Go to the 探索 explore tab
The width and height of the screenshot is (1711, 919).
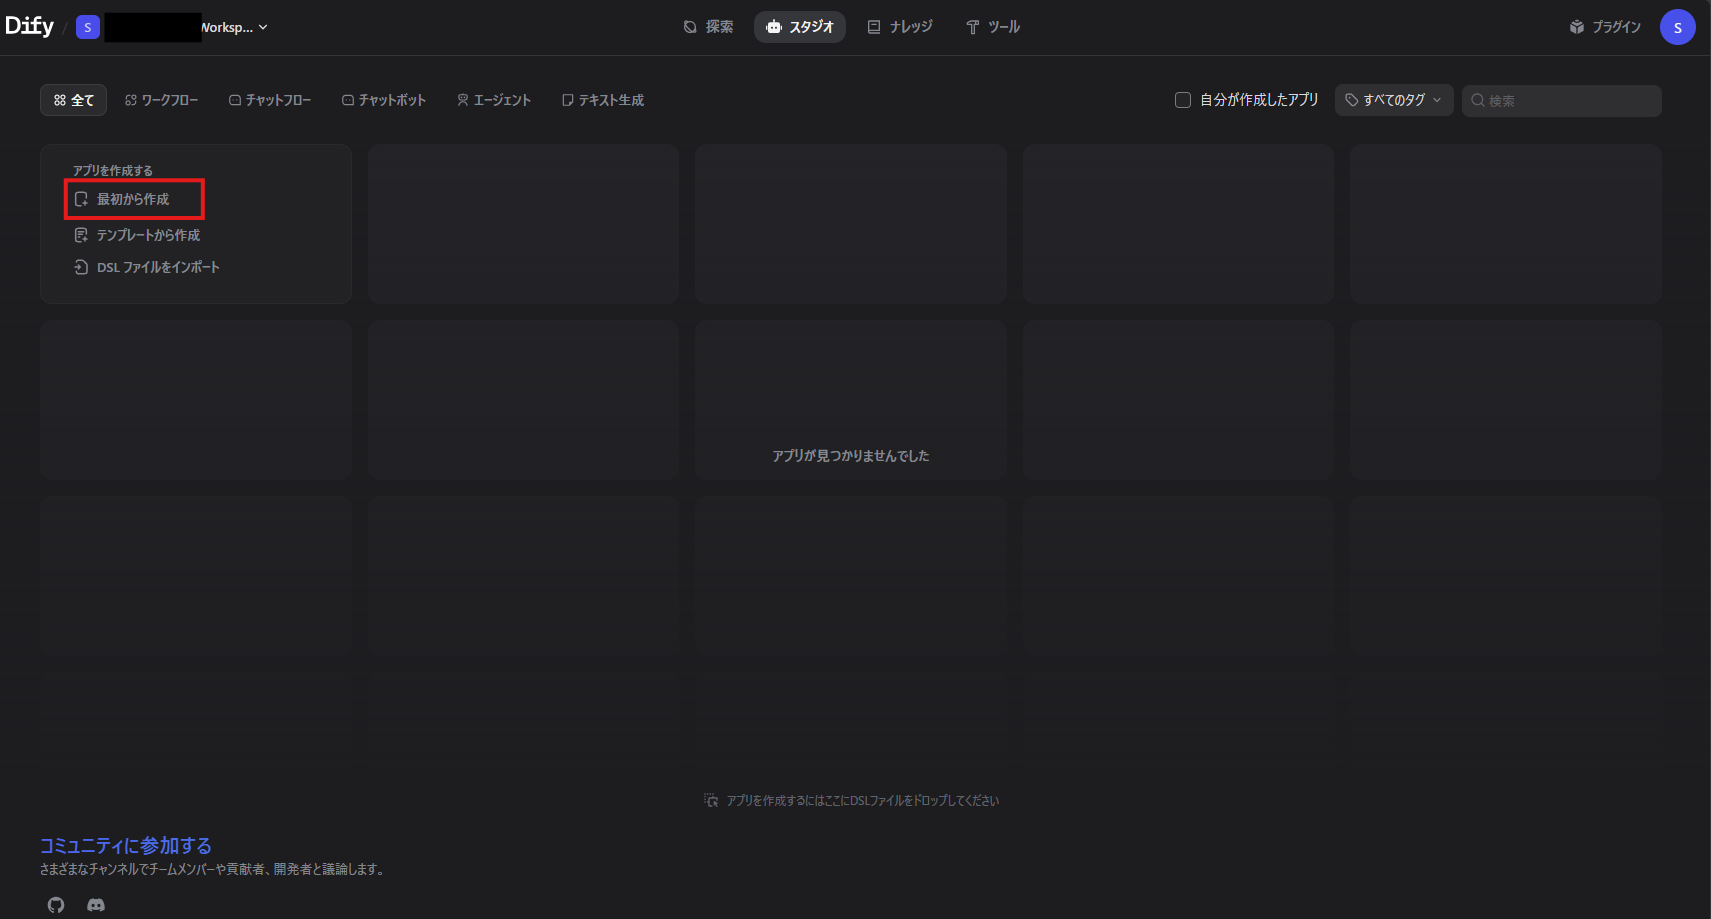pyautogui.click(x=708, y=27)
